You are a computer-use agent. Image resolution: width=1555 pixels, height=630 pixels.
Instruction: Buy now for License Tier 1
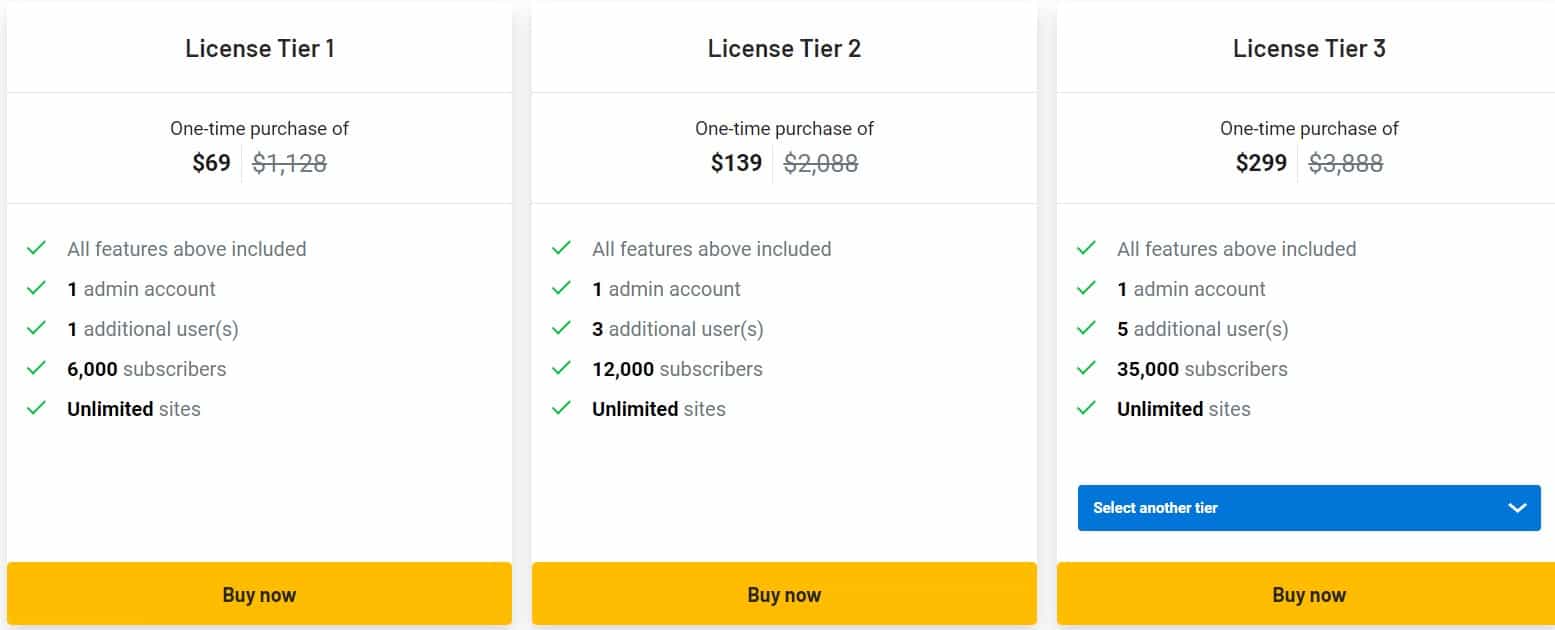click(259, 594)
